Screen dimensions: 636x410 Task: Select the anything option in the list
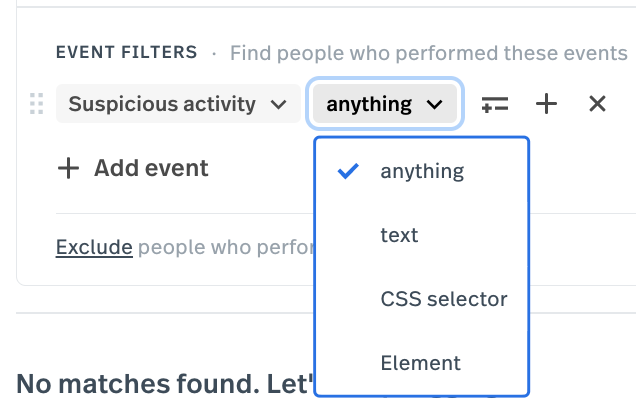click(x=421, y=171)
